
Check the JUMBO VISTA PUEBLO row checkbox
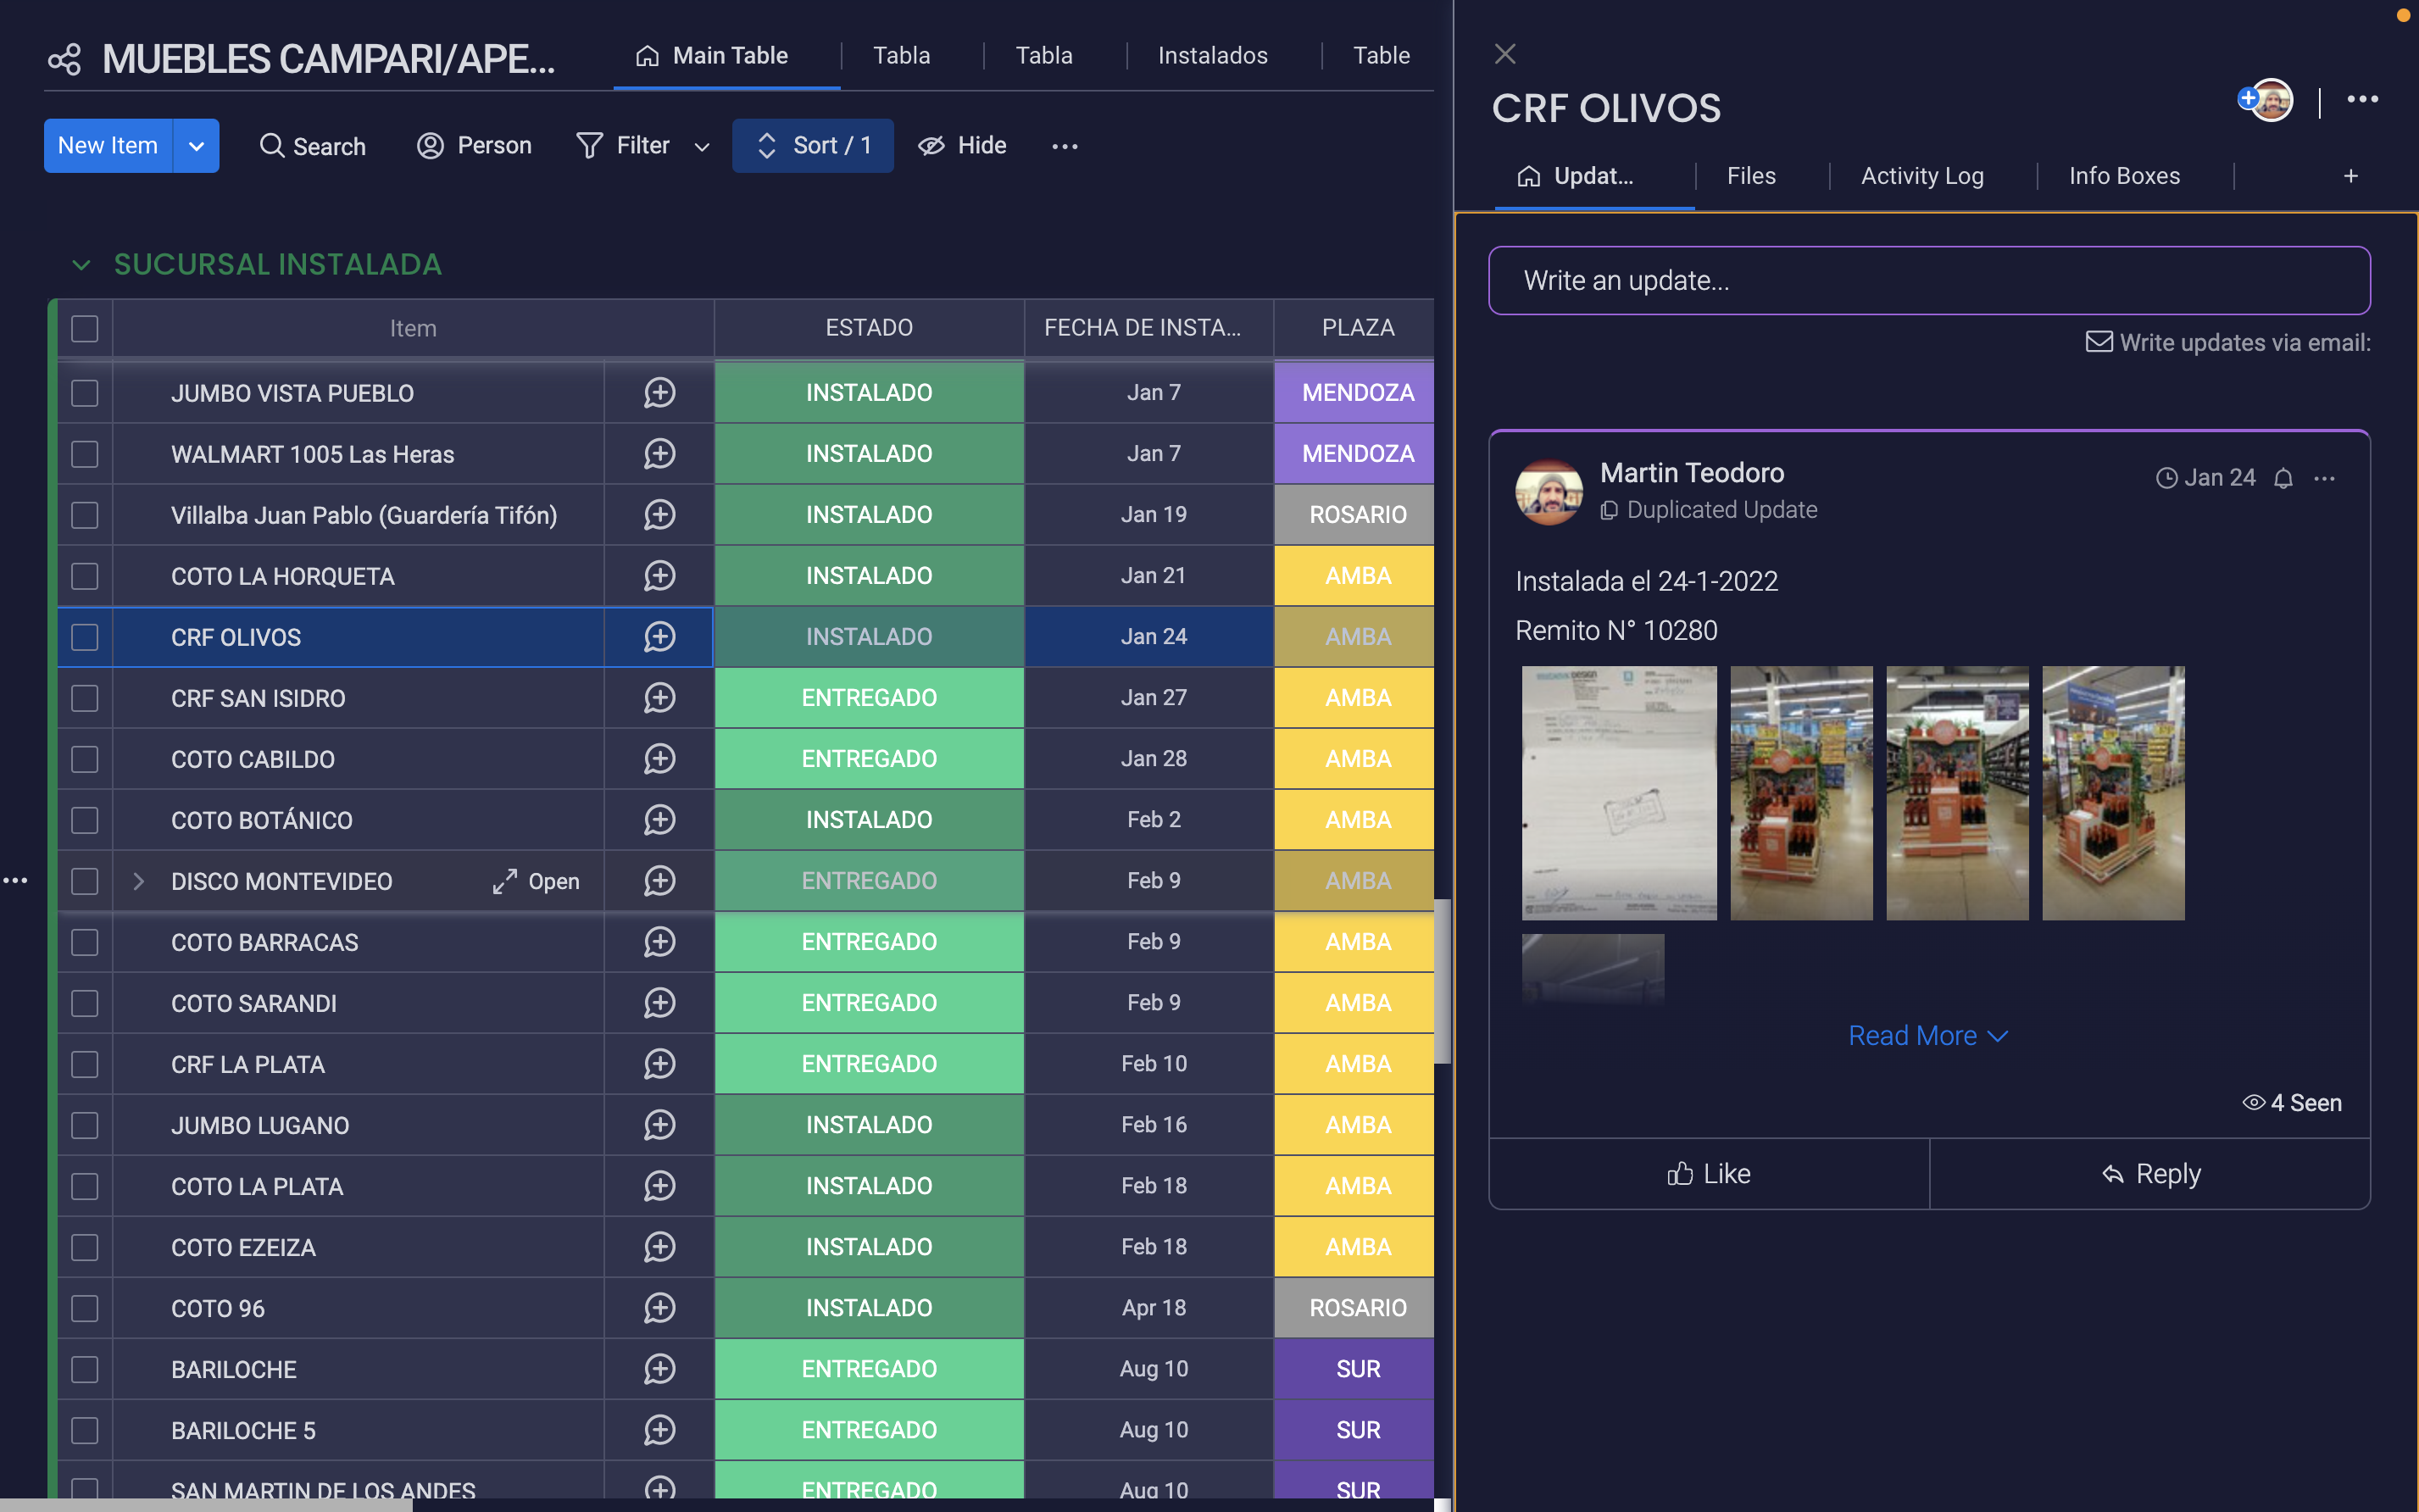tap(85, 393)
